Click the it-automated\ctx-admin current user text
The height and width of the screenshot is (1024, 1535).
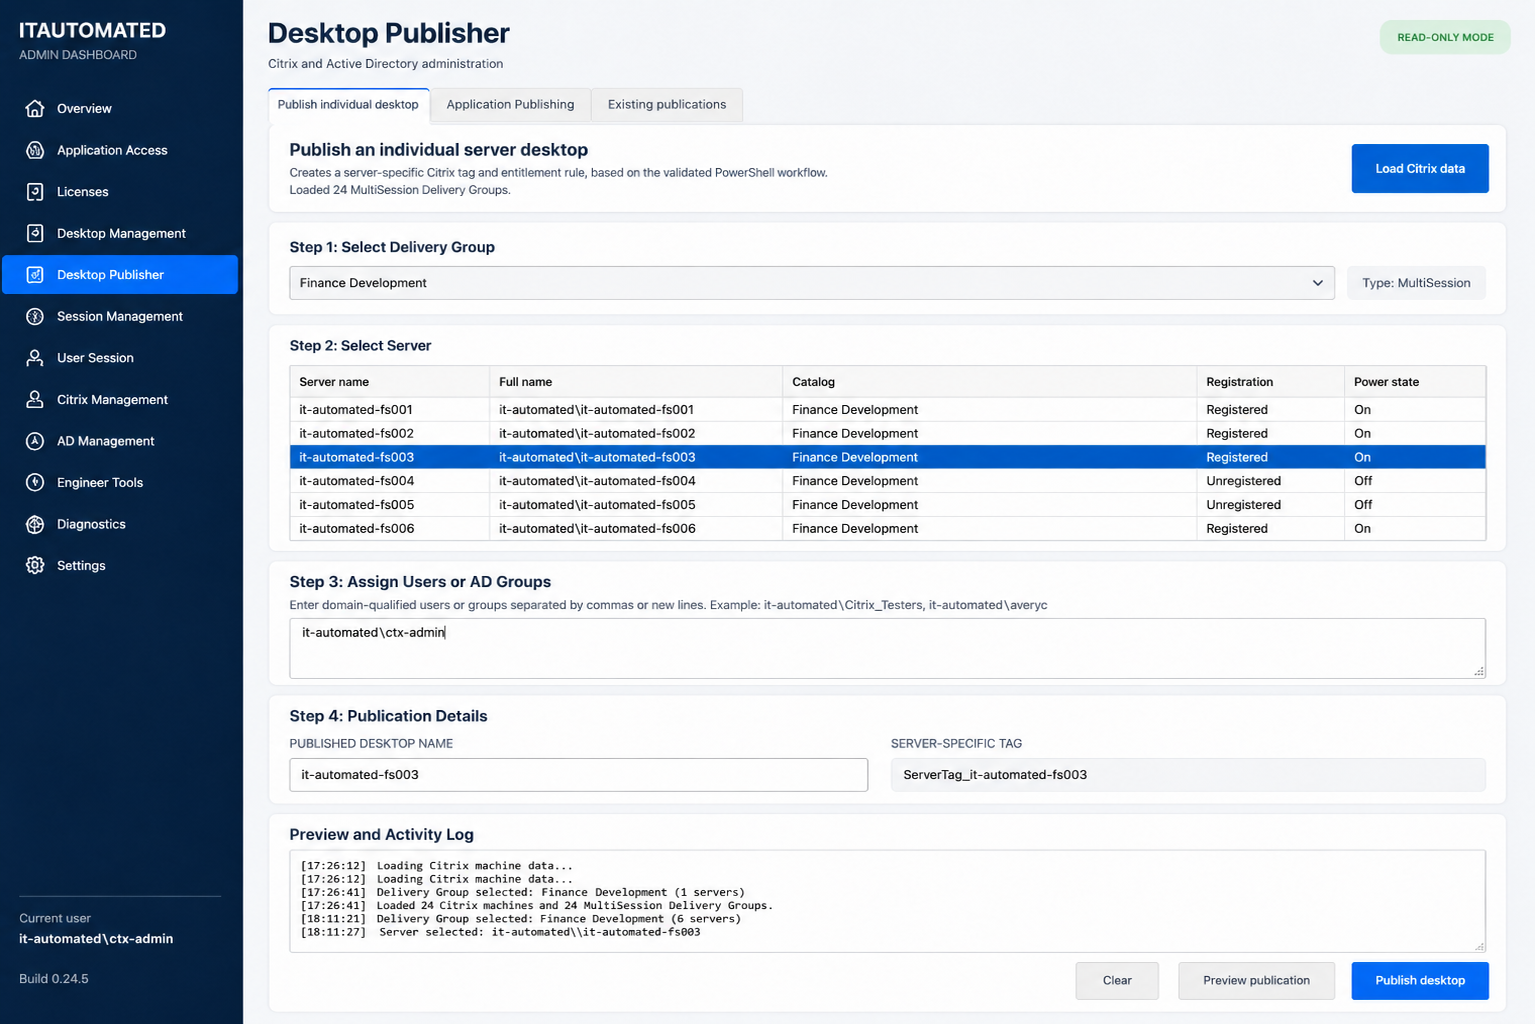click(x=96, y=939)
